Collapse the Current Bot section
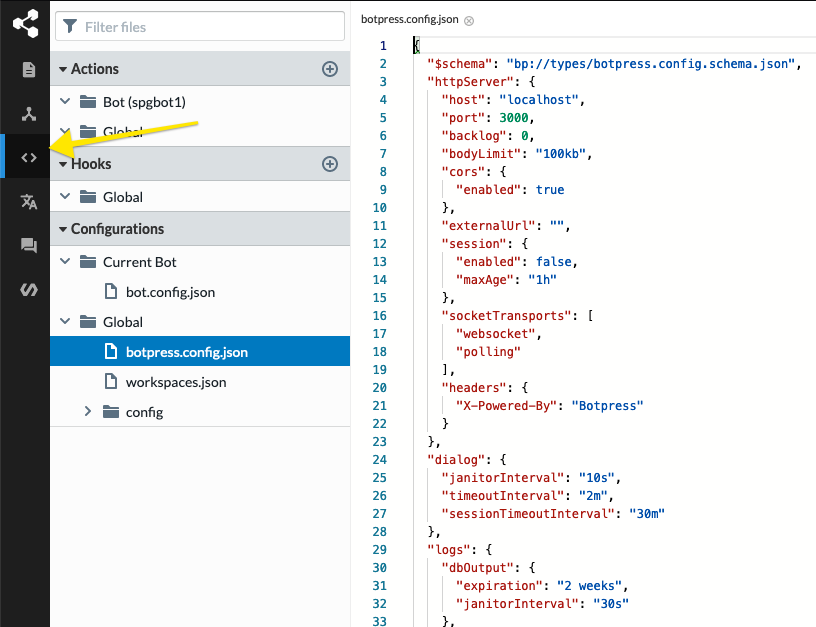The width and height of the screenshot is (816, 627). click(x=65, y=261)
